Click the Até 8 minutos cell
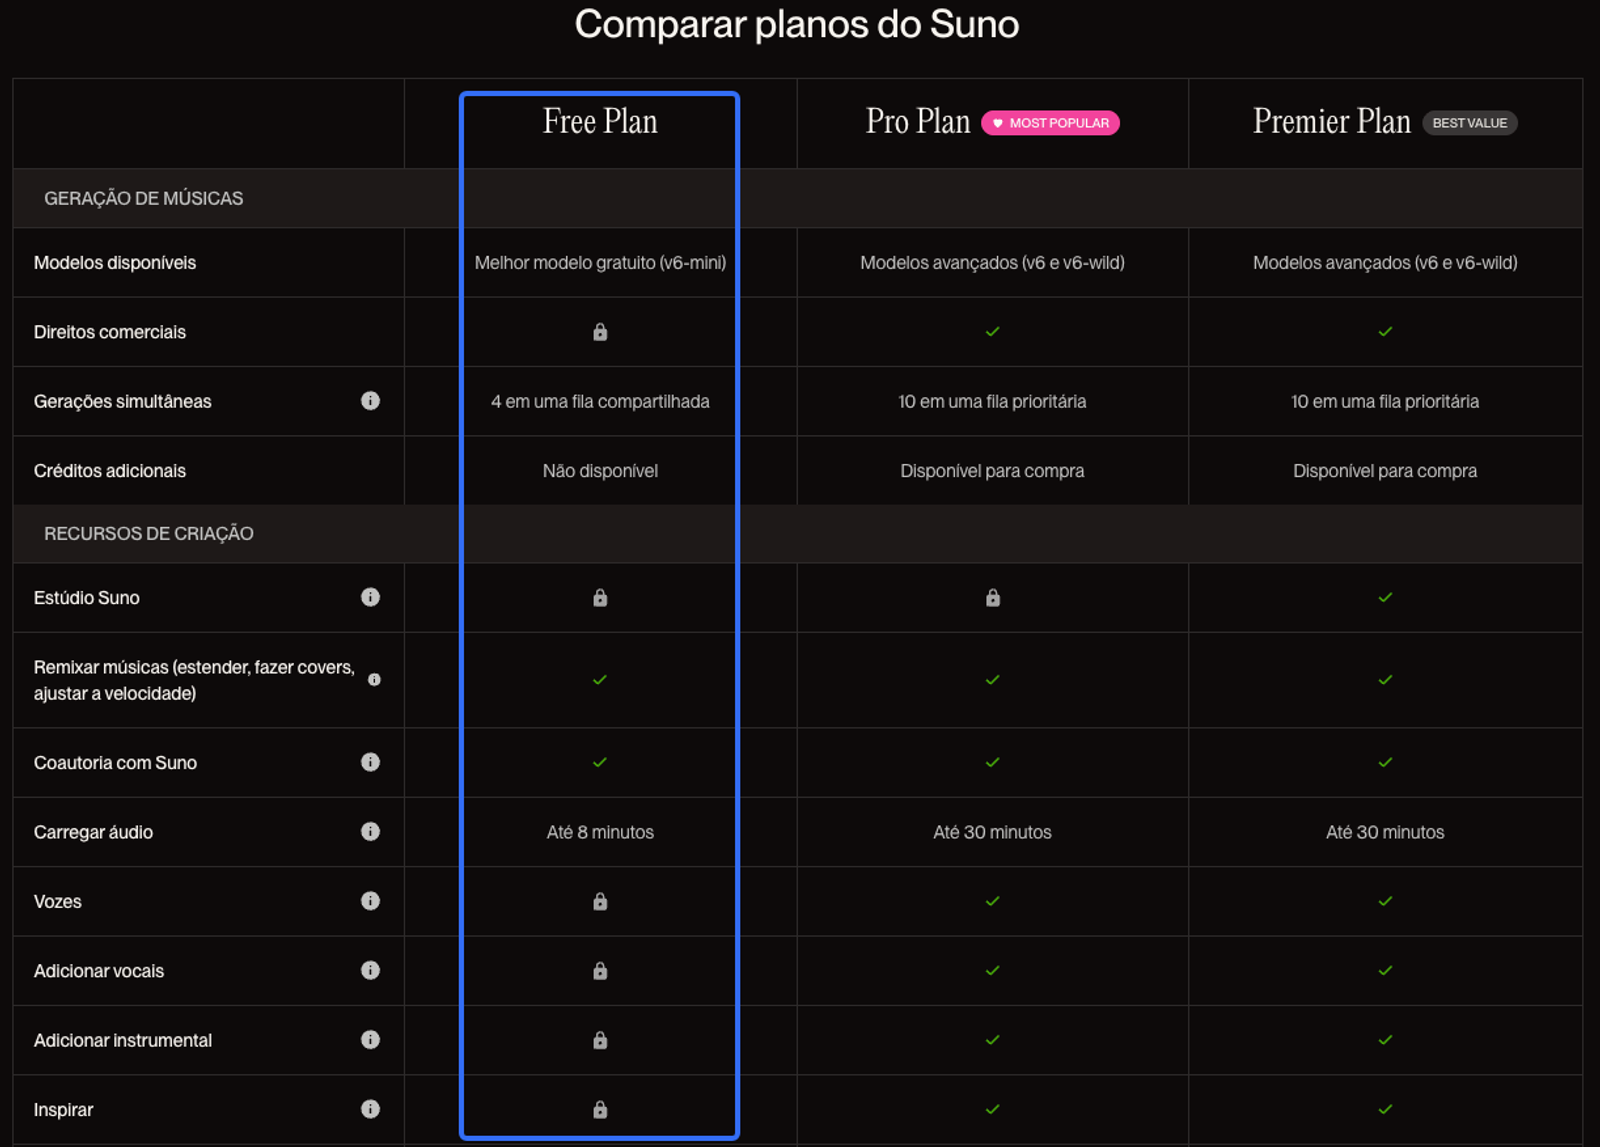 pyautogui.click(x=600, y=832)
